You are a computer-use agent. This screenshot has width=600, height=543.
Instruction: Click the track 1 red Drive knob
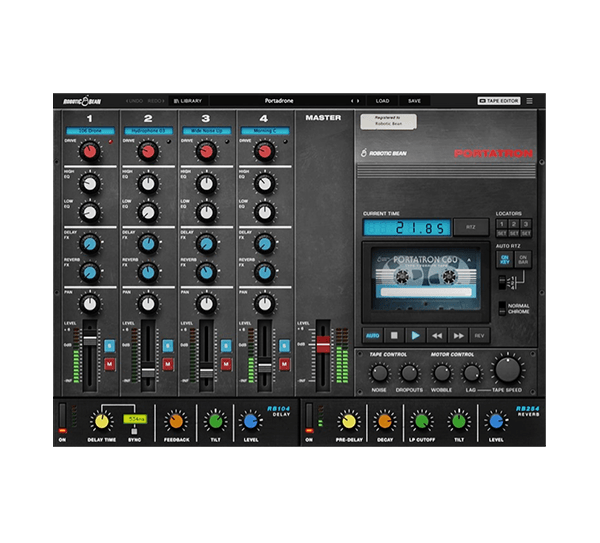pos(90,152)
